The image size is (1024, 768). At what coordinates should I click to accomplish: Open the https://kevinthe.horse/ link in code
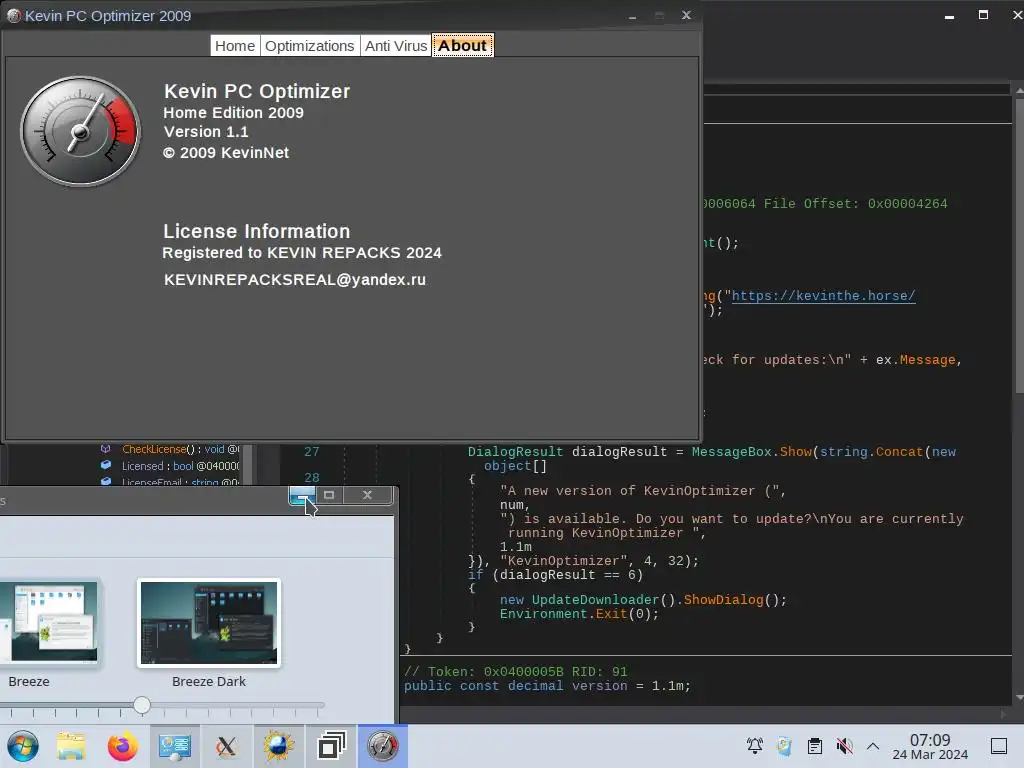(x=823, y=296)
